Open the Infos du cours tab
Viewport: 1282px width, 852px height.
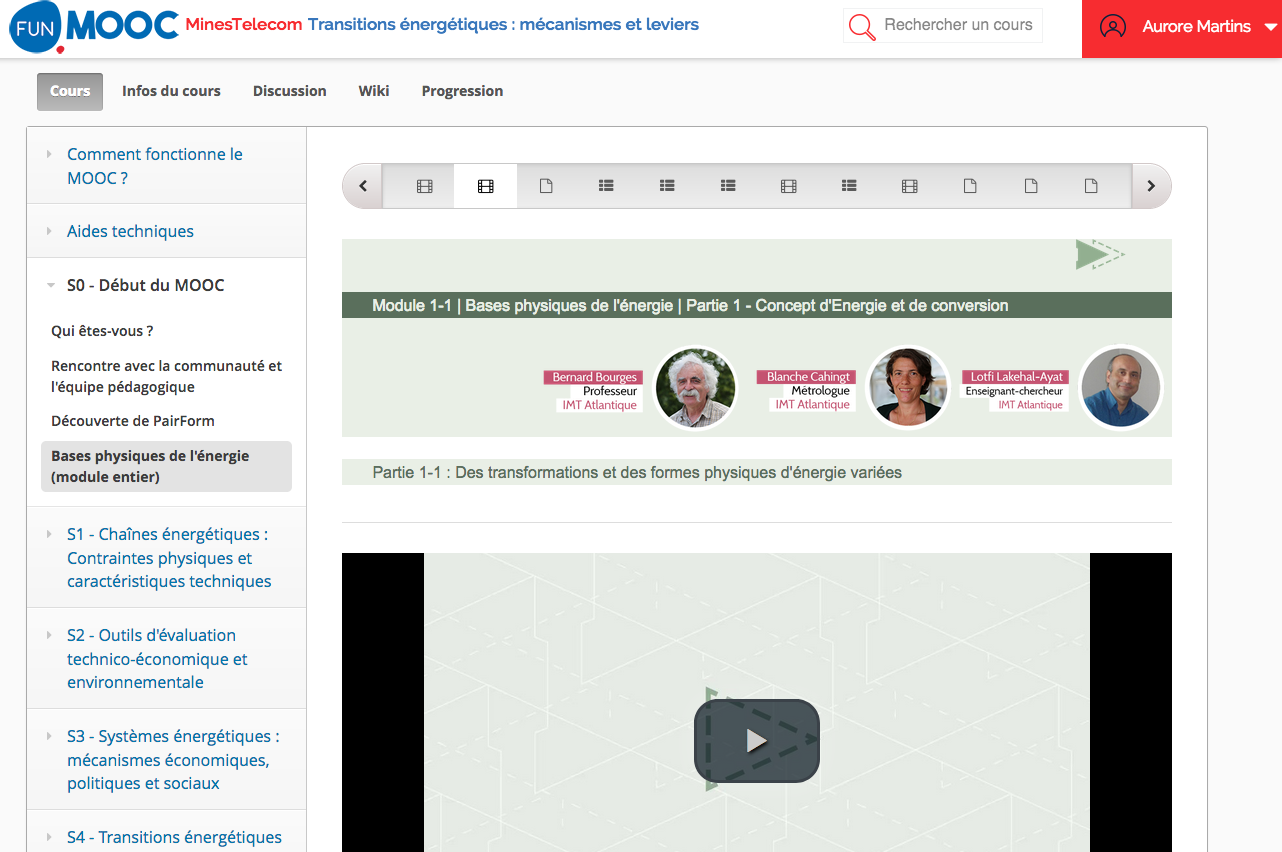coord(171,91)
